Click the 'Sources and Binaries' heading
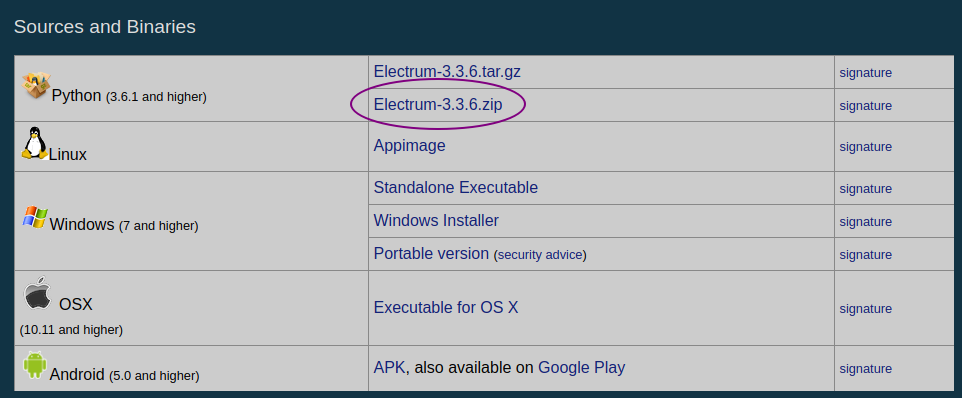Viewport: 962px width, 398px height. [105, 27]
